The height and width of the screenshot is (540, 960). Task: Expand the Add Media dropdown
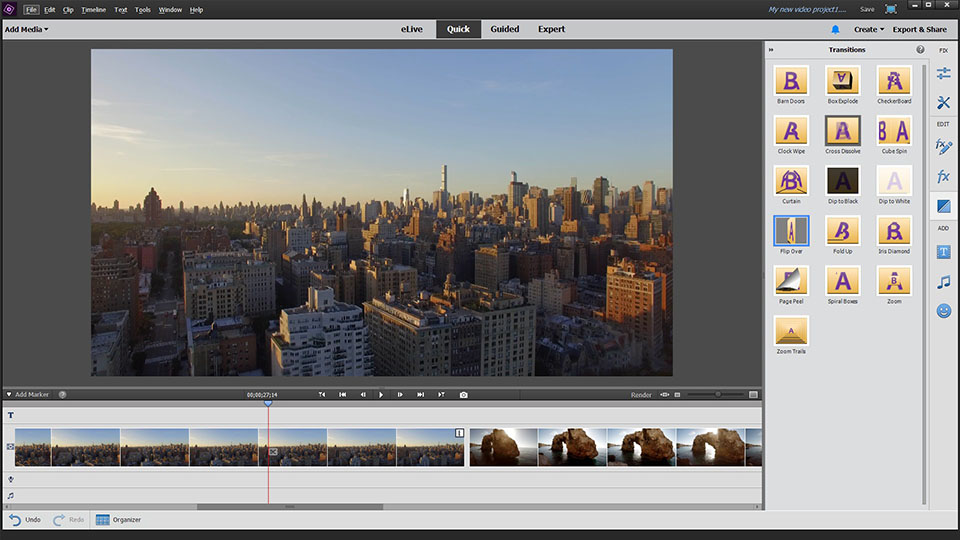tap(26, 30)
